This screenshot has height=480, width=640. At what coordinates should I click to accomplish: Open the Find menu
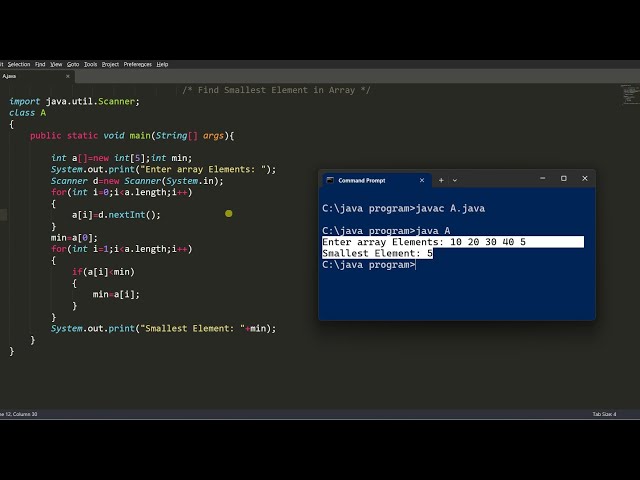click(40, 64)
